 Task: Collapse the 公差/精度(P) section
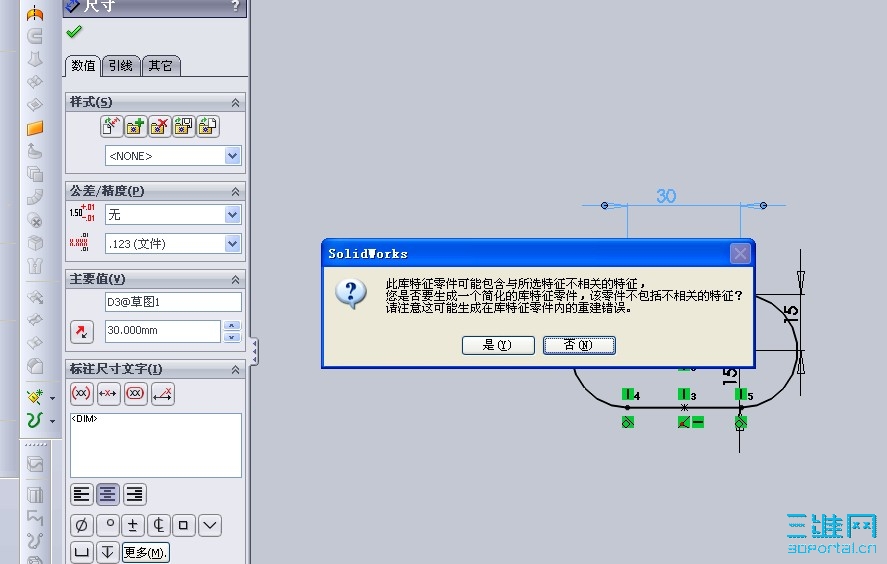coord(235,192)
